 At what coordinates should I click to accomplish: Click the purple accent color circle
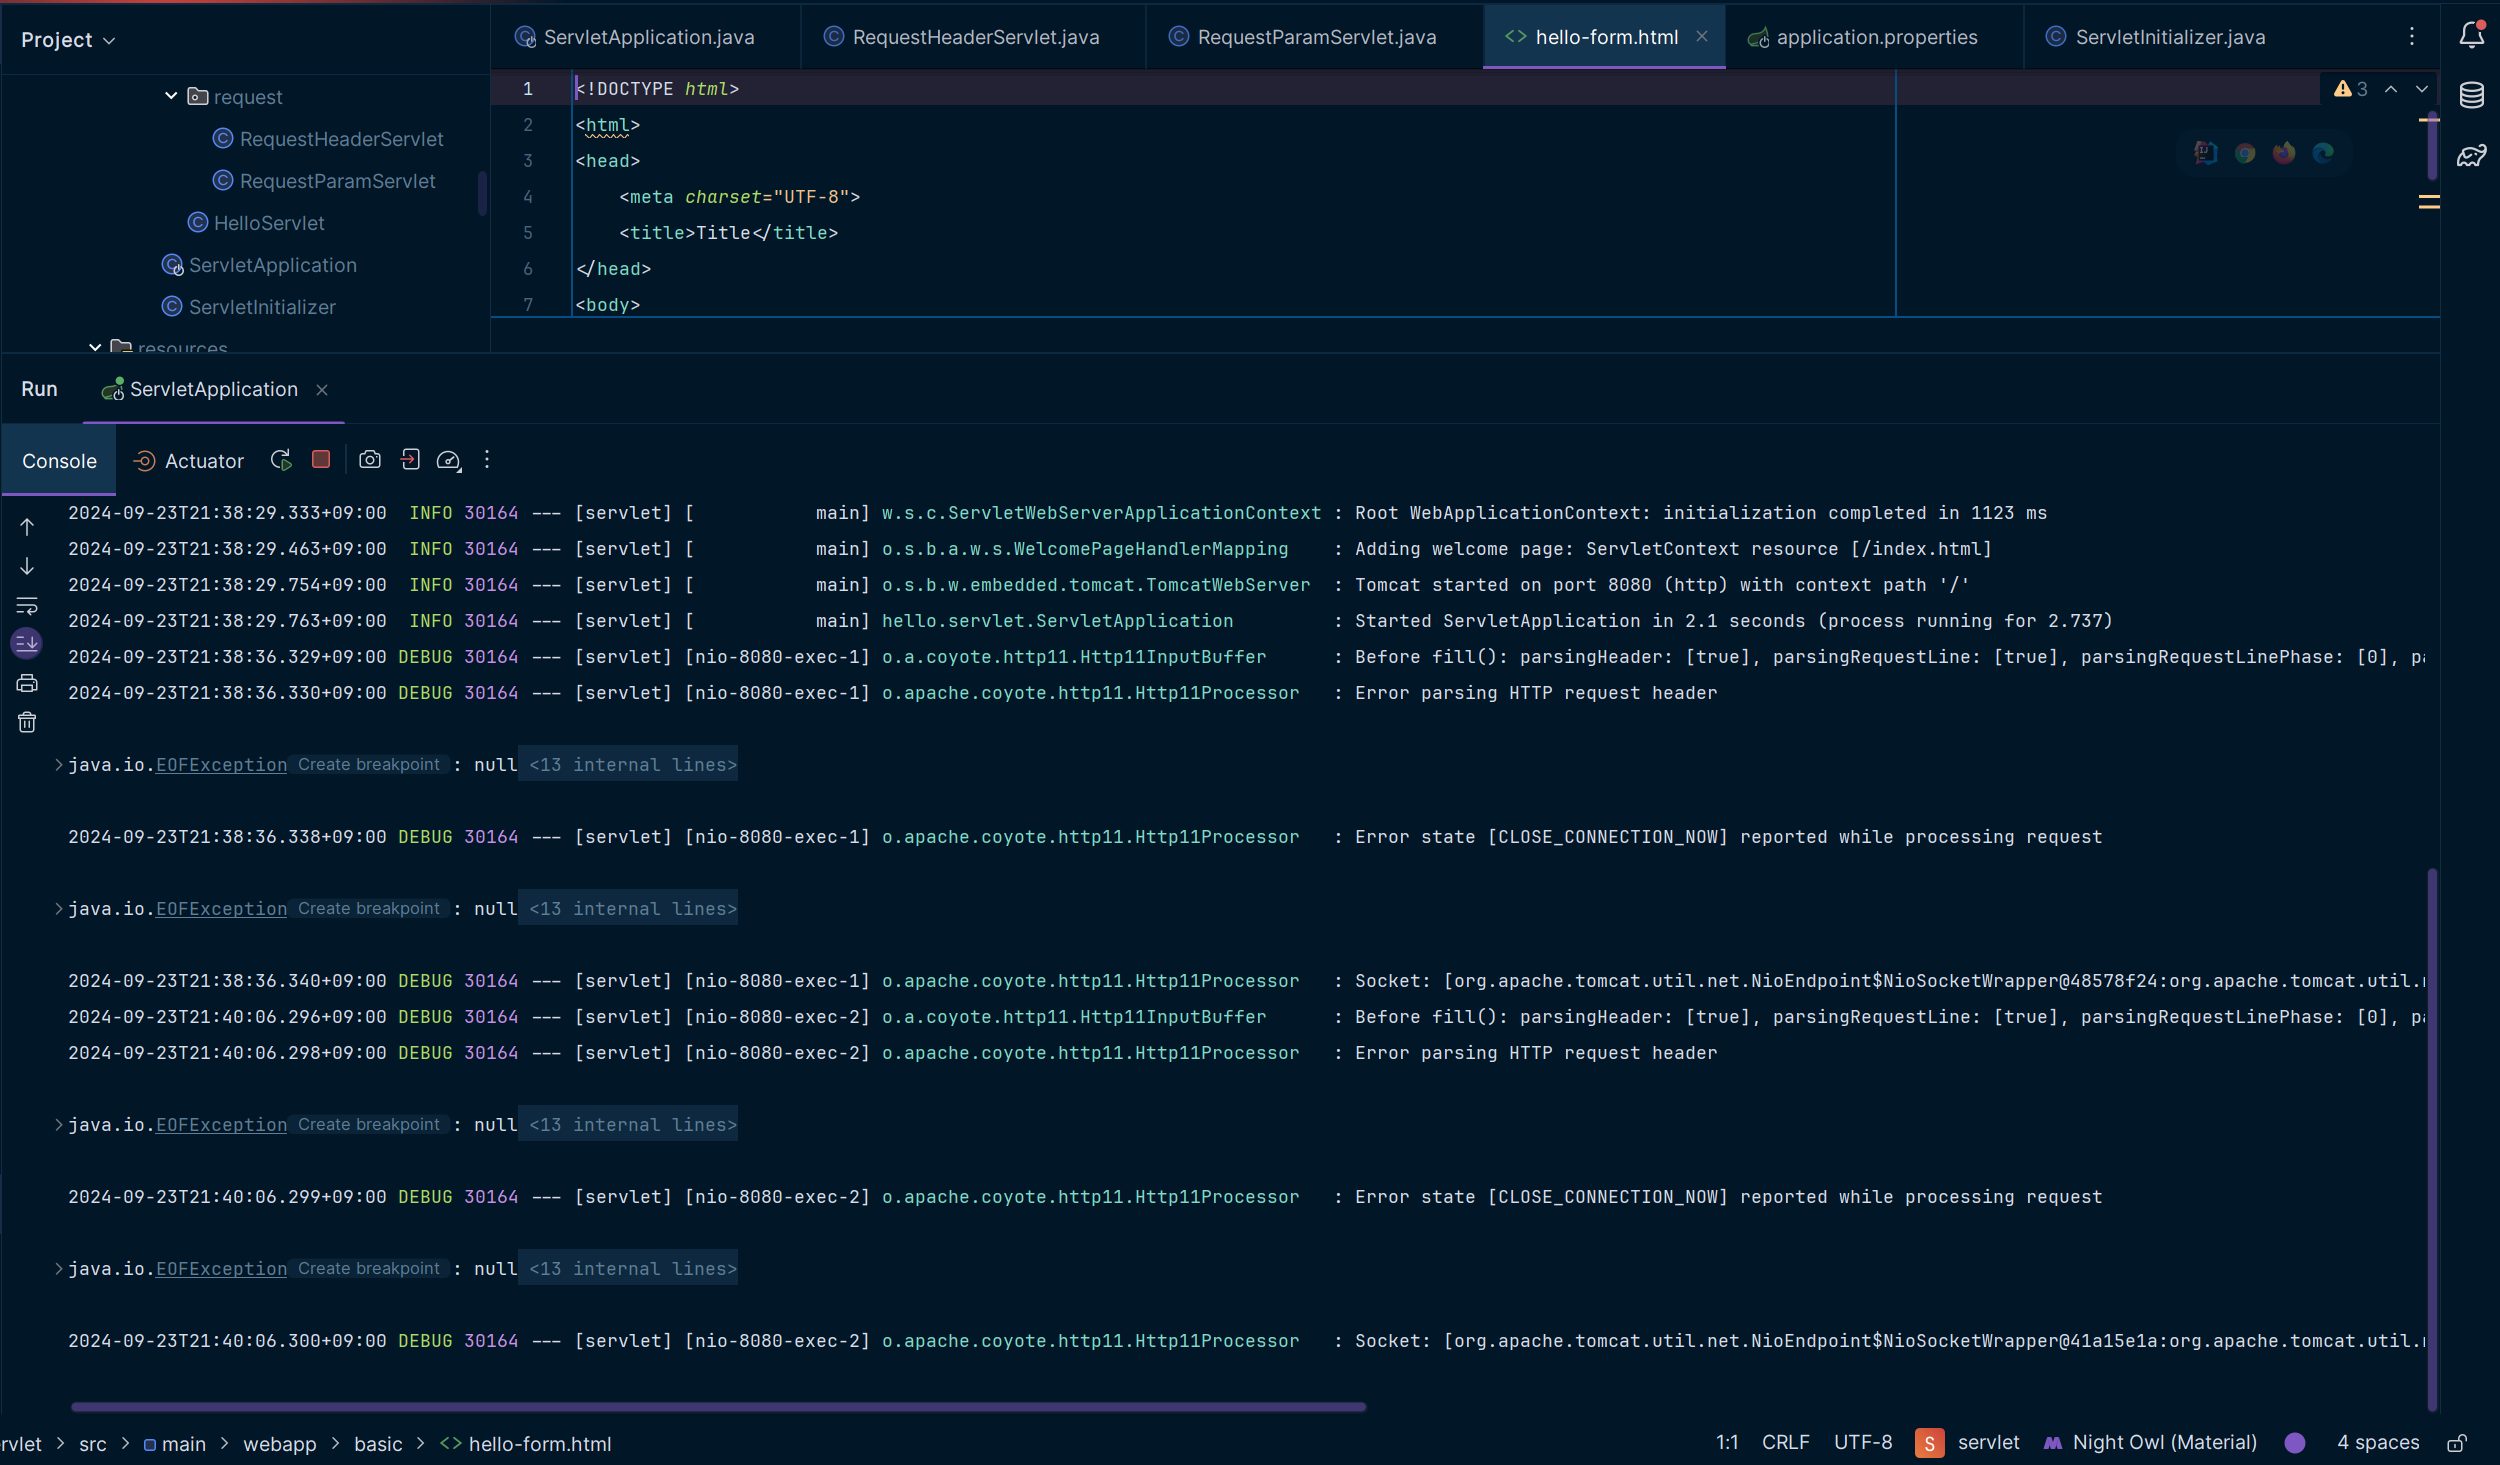click(2295, 1442)
